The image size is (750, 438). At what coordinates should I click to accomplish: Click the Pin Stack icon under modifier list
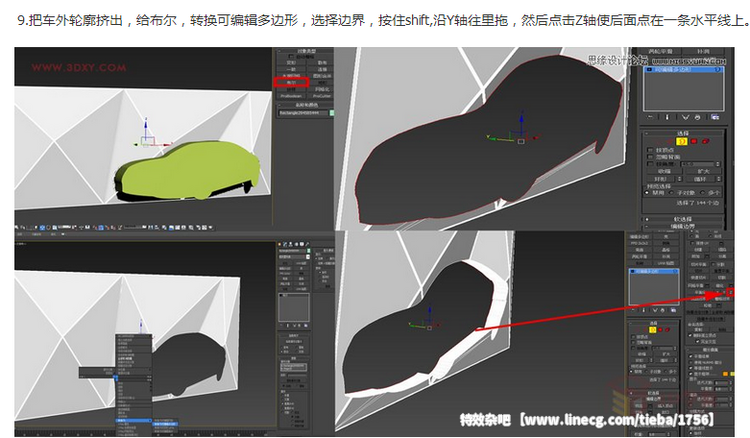(x=650, y=117)
